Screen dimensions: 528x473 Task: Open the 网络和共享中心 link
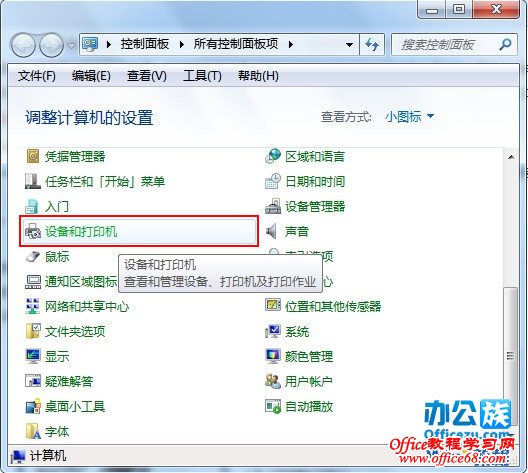tap(87, 307)
